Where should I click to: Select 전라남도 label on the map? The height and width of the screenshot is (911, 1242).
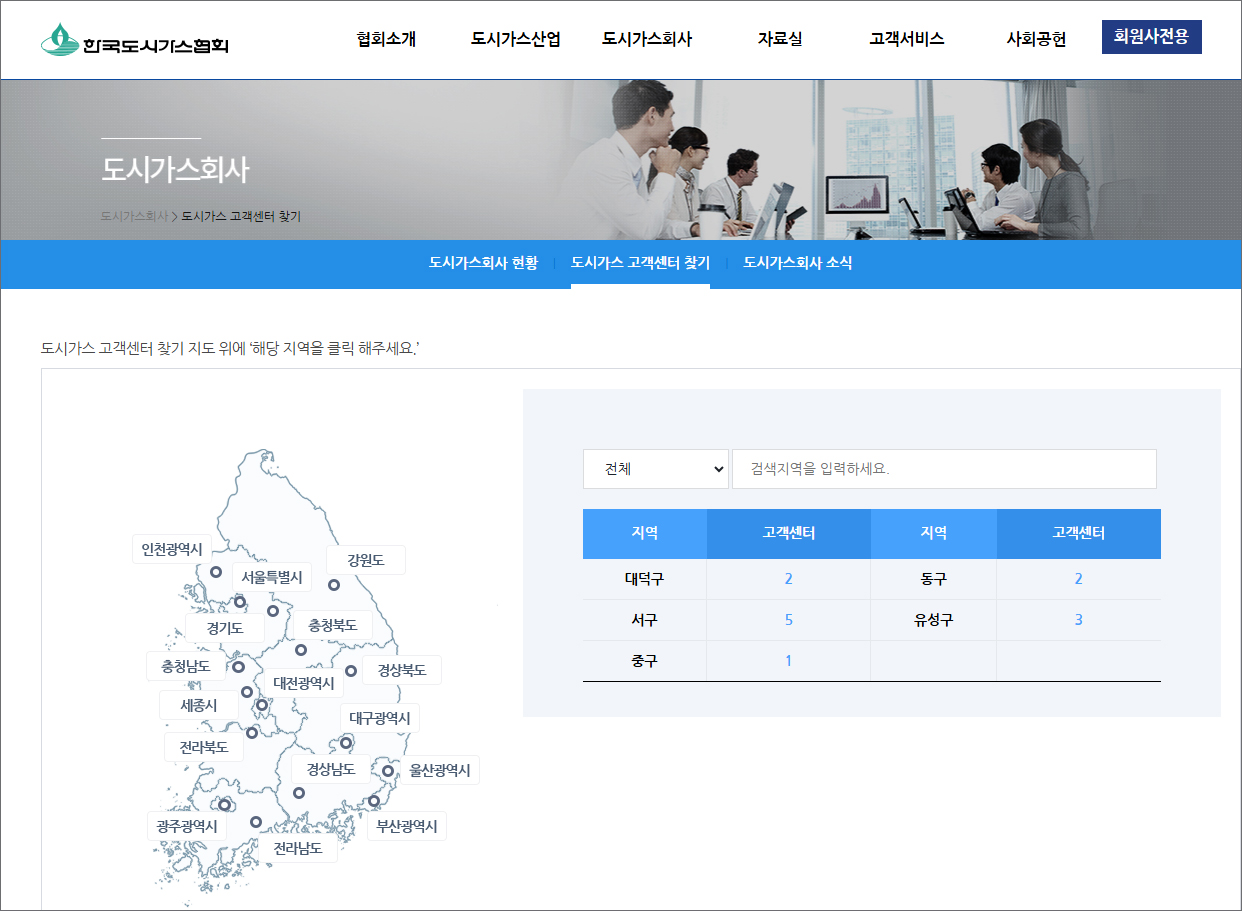tap(298, 848)
